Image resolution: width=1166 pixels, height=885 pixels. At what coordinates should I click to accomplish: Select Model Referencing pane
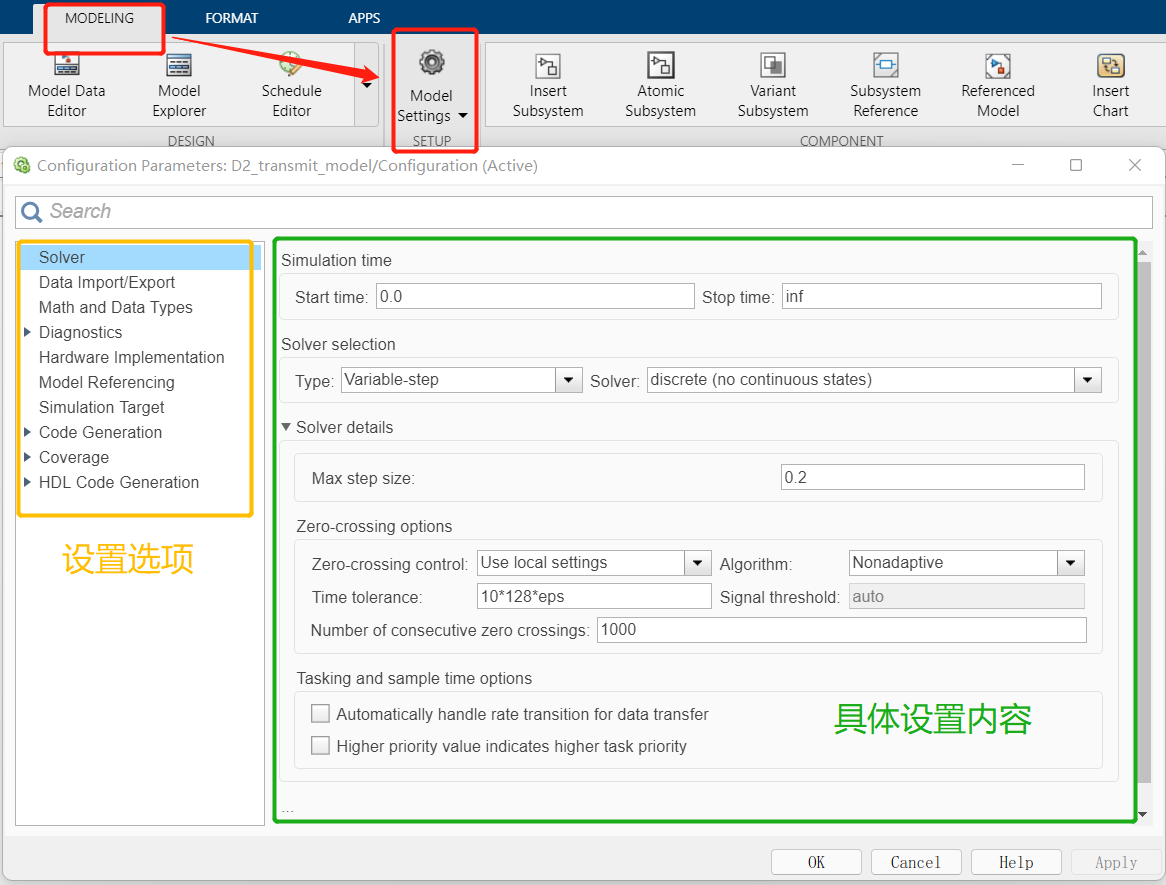point(107,382)
